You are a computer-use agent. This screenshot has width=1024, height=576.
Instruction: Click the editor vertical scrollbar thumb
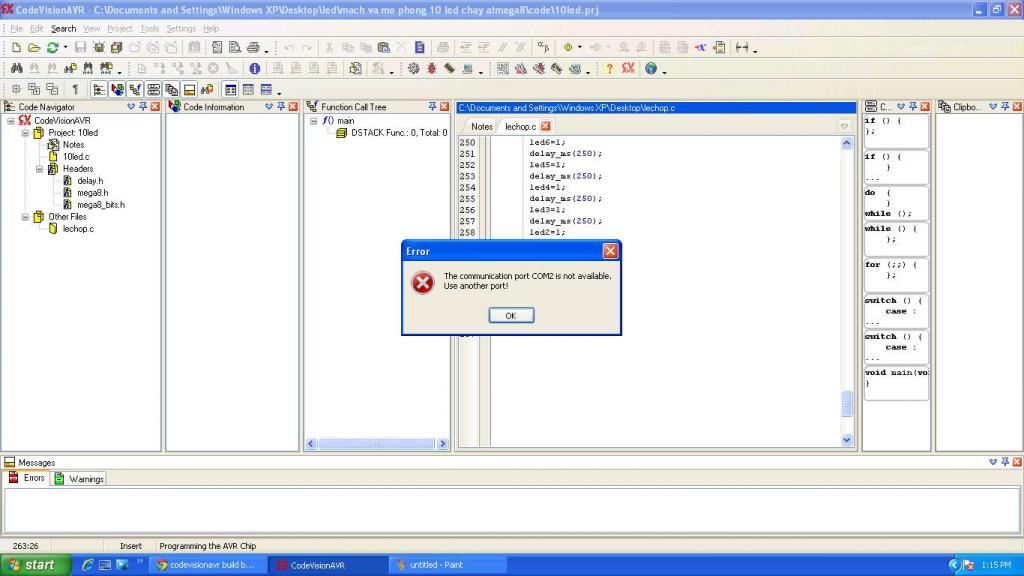(847, 404)
